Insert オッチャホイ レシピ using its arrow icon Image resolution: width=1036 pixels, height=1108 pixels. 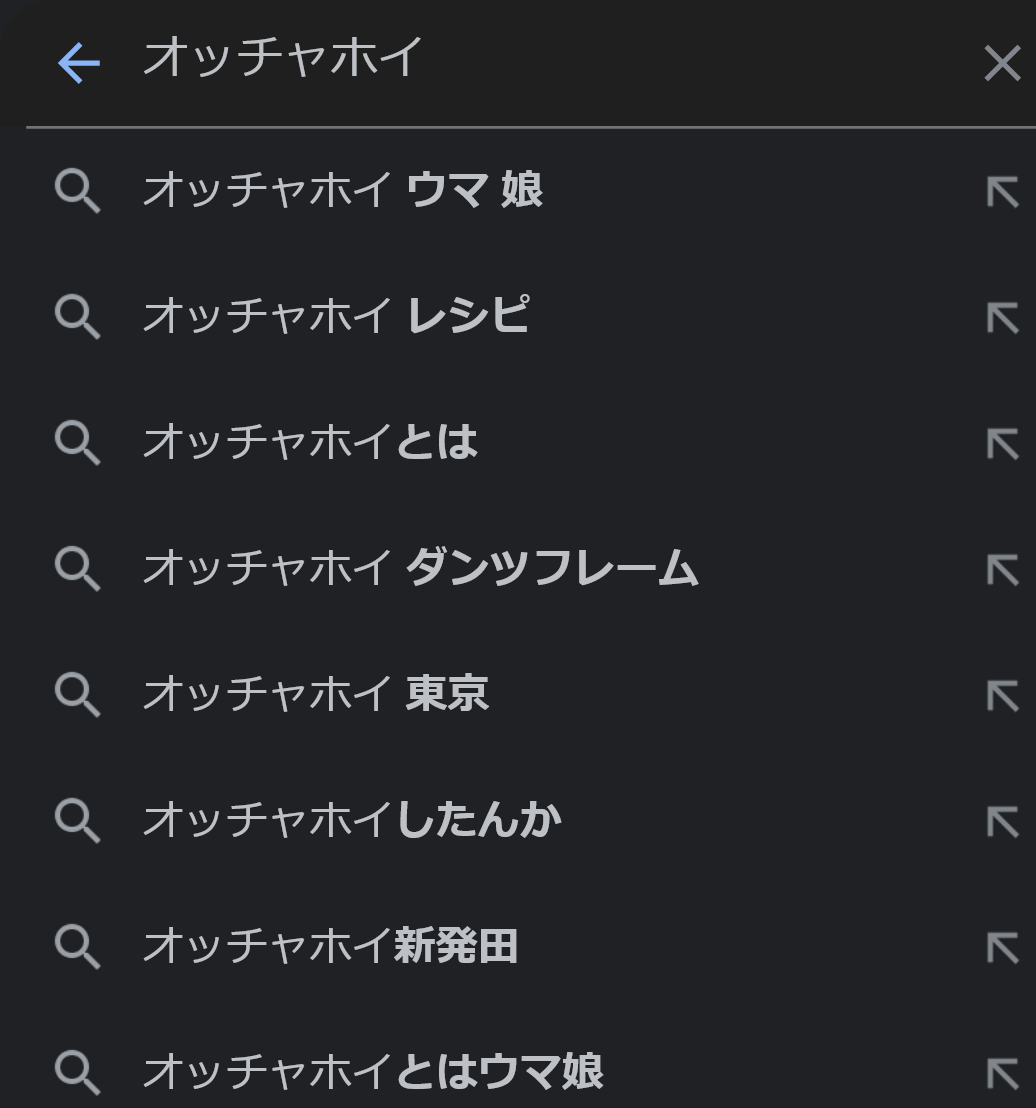click(x=1002, y=318)
